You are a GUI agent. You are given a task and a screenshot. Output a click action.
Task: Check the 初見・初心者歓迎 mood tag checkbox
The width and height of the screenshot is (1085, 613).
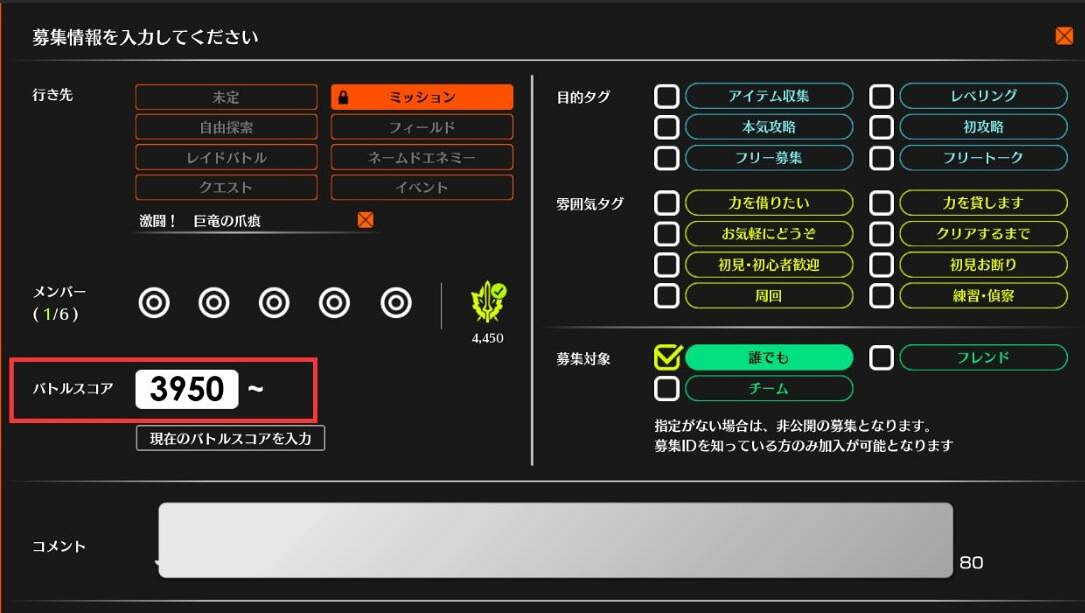[x=666, y=265]
